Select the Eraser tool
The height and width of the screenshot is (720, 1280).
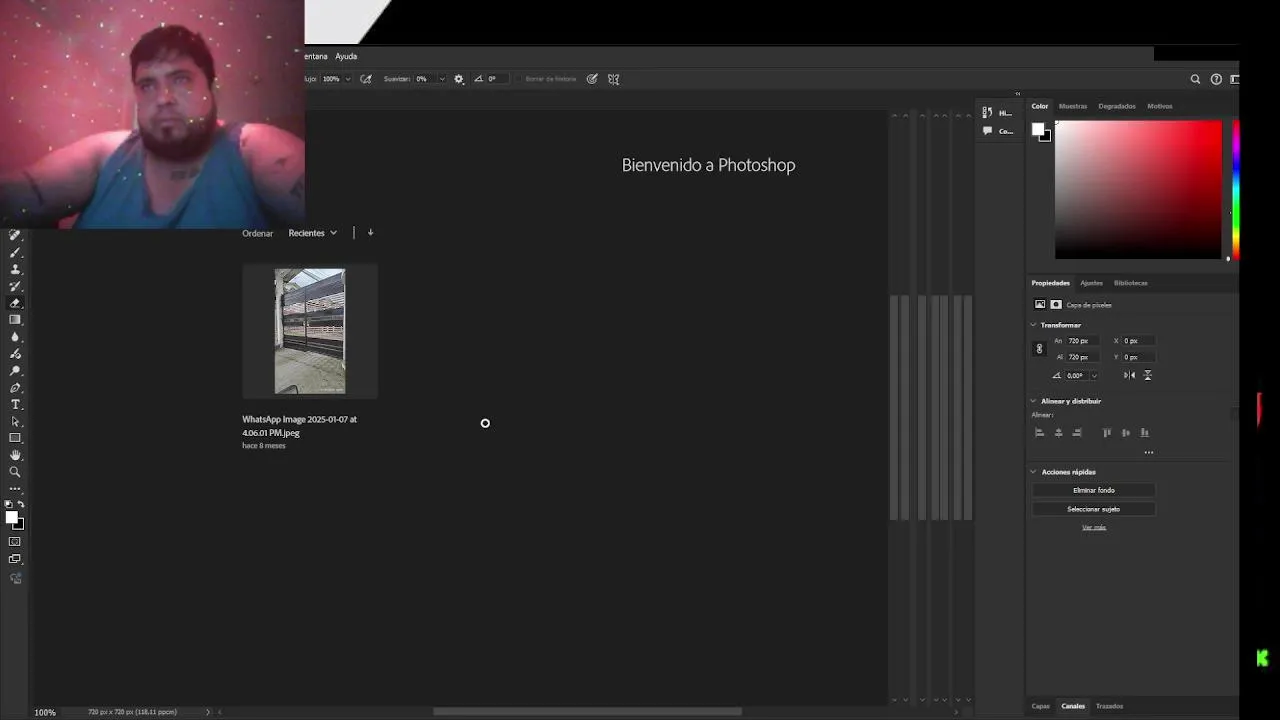pyautogui.click(x=15, y=303)
